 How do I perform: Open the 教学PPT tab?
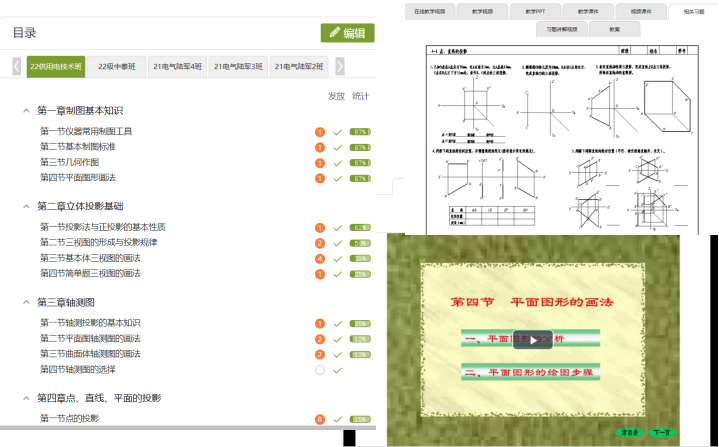(535, 11)
